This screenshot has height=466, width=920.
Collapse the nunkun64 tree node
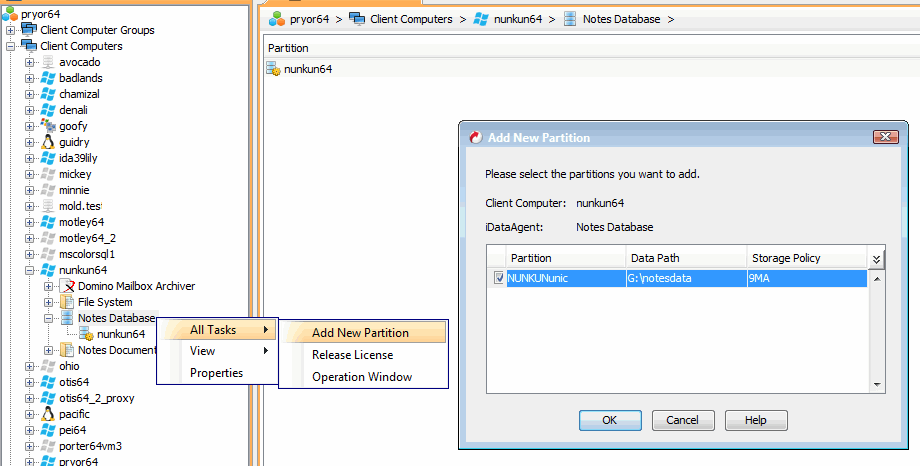30,270
